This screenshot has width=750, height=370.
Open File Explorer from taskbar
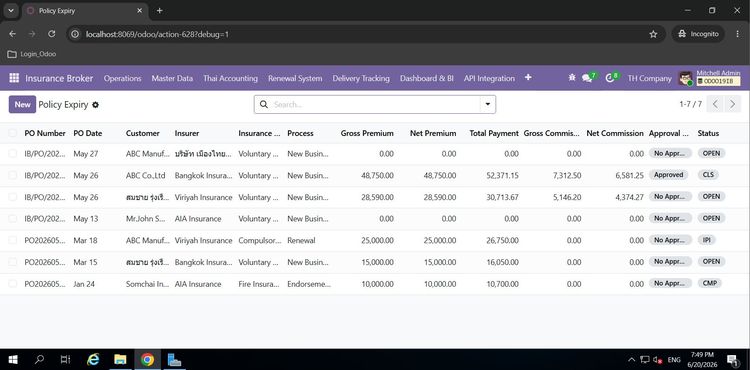tap(120, 359)
